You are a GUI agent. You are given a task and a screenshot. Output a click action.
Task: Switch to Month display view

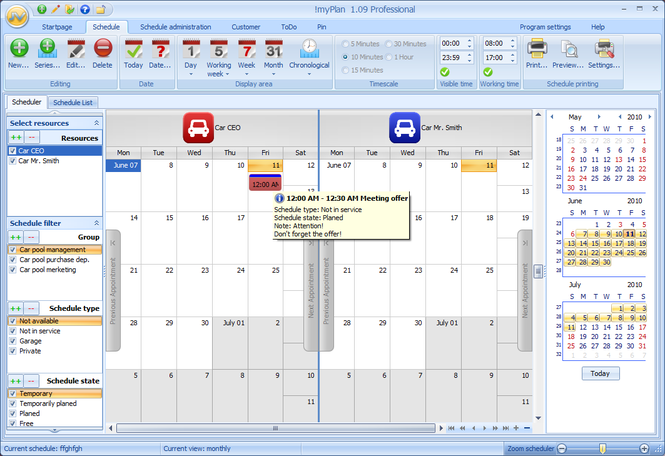(x=274, y=49)
